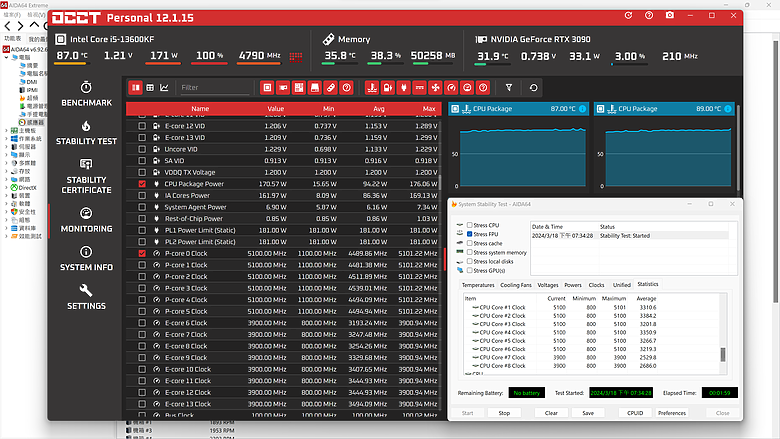Switch to table-only view in OCCT toolbar

pos(150,88)
